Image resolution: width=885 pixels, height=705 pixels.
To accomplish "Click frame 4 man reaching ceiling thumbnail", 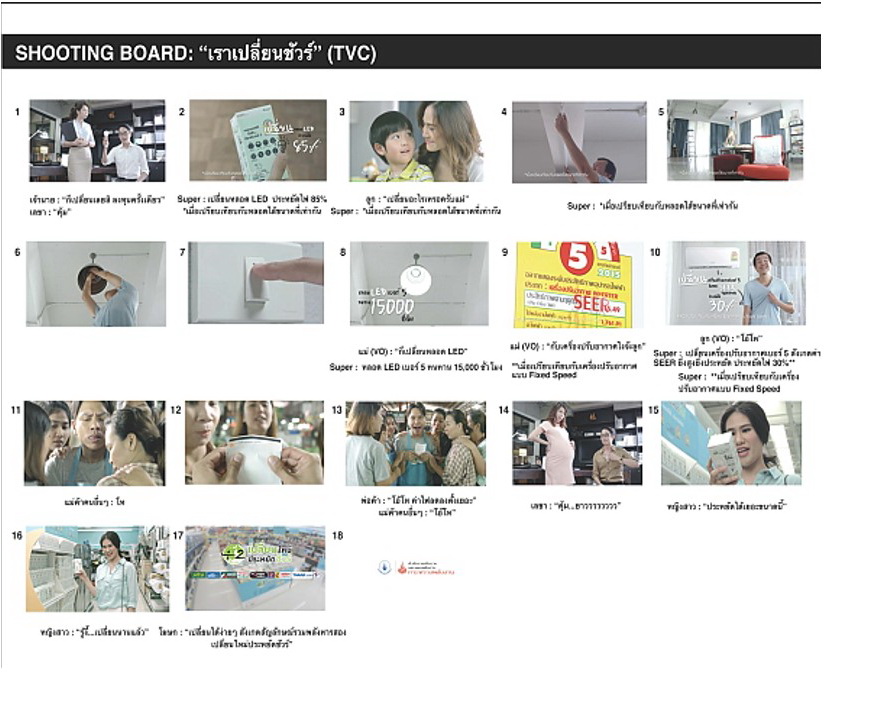I will point(579,142).
